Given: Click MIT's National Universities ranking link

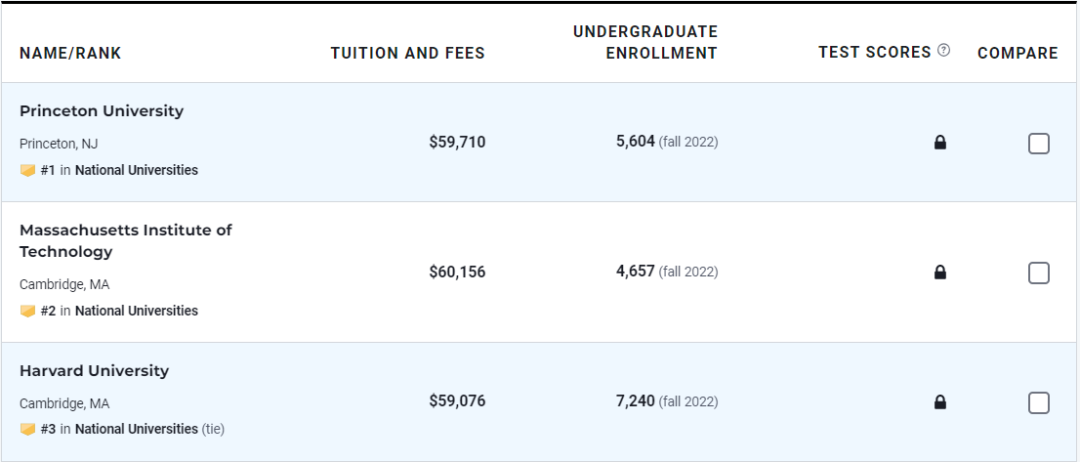Looking at the screenshot, I should 136,311.
